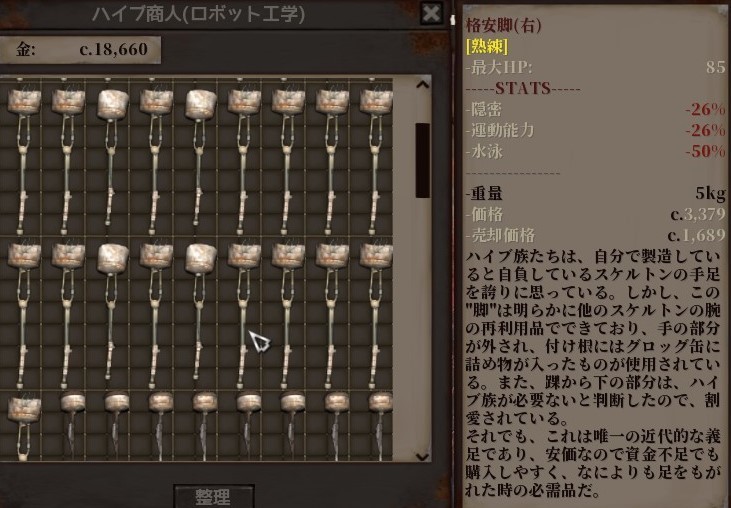Close the ハイブ商人 trader window

pyautogui.click(x=431, y=13)
